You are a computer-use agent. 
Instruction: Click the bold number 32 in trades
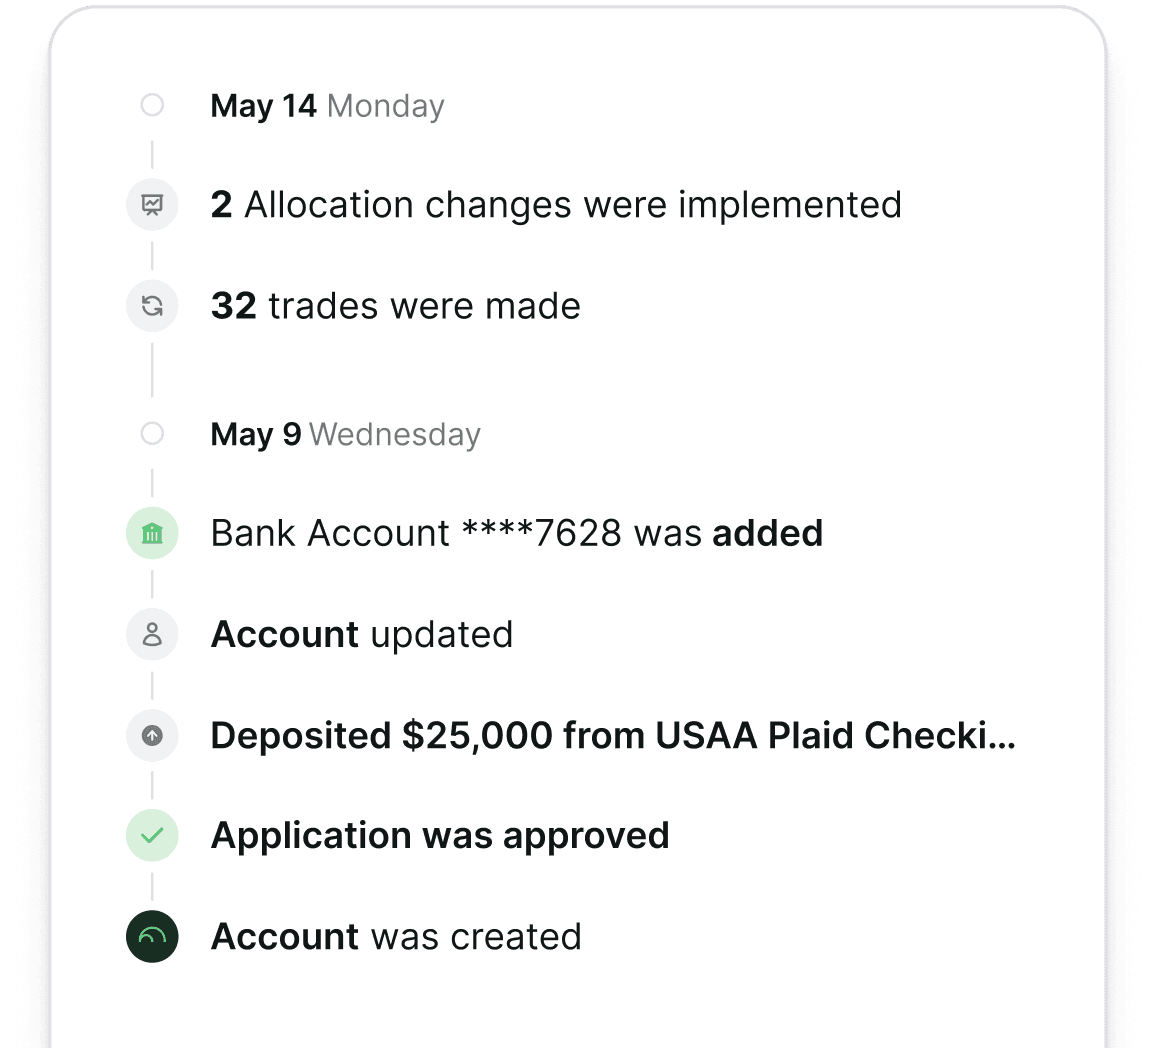[x=234, y=306]
